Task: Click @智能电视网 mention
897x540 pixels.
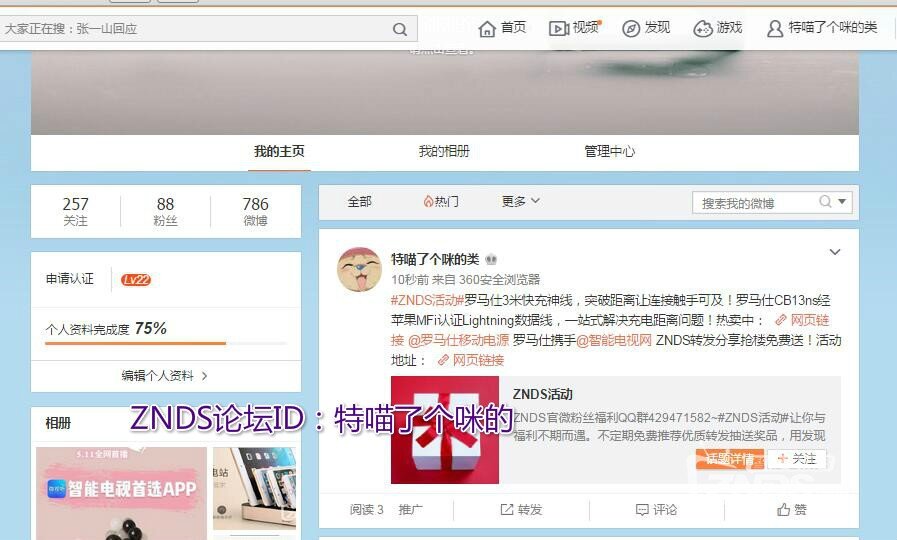Action: (614, 340)
